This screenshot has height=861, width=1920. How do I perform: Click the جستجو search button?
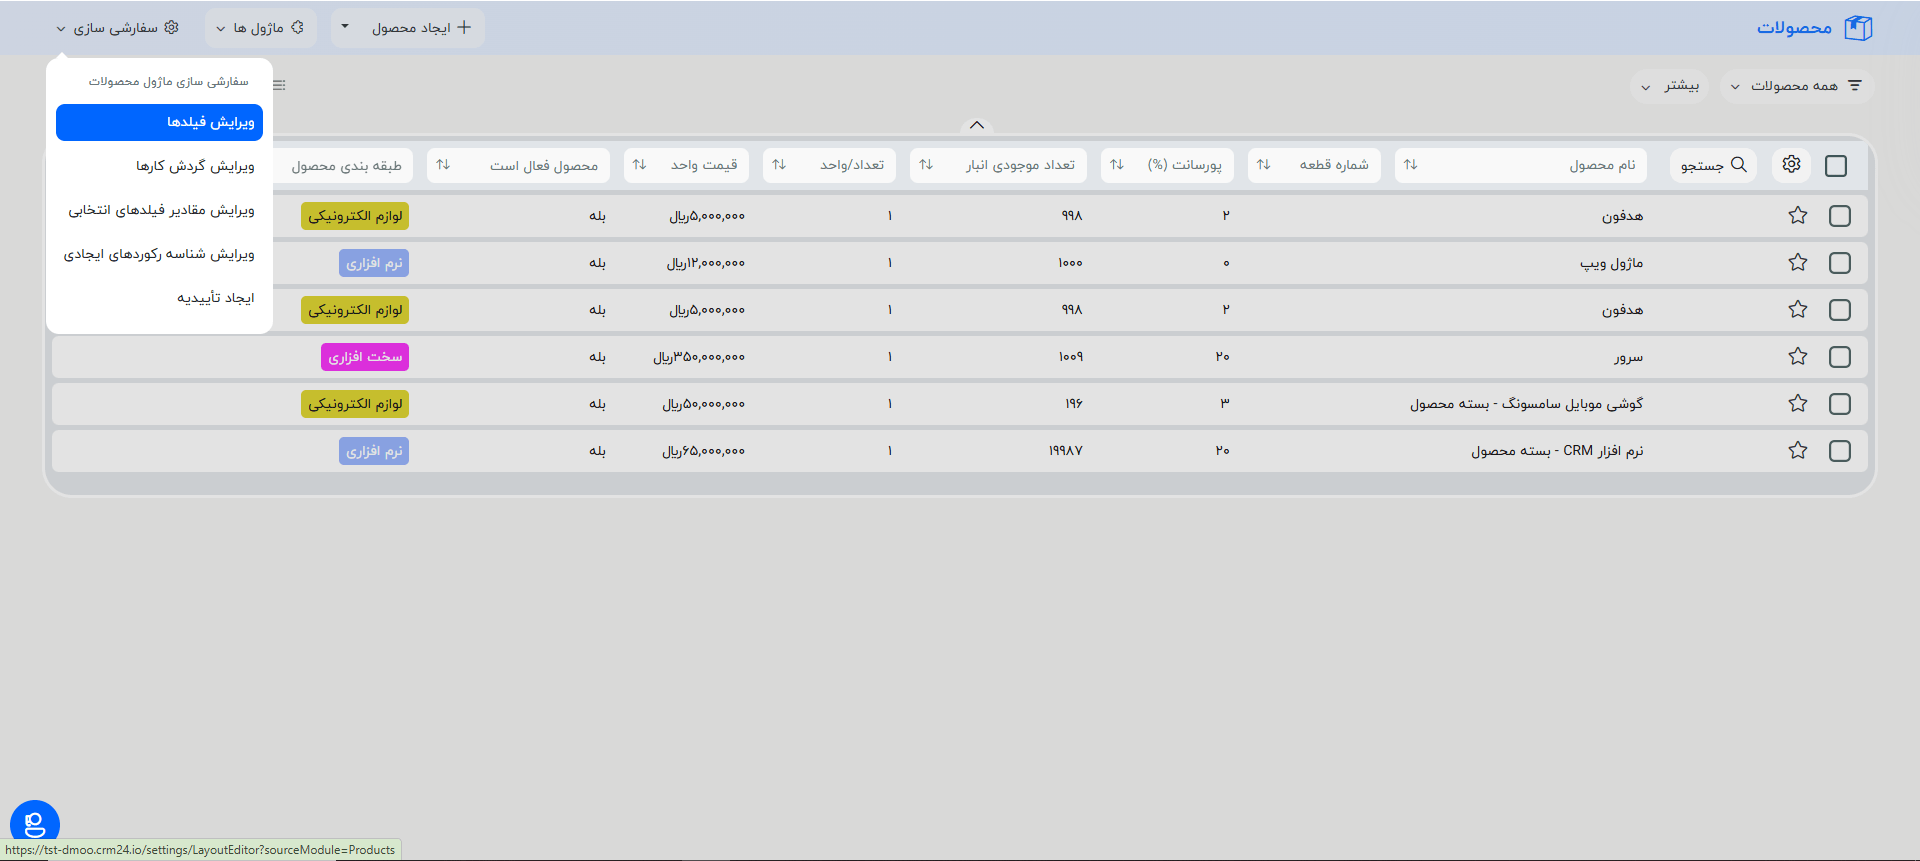click(x=1713, y=165)
